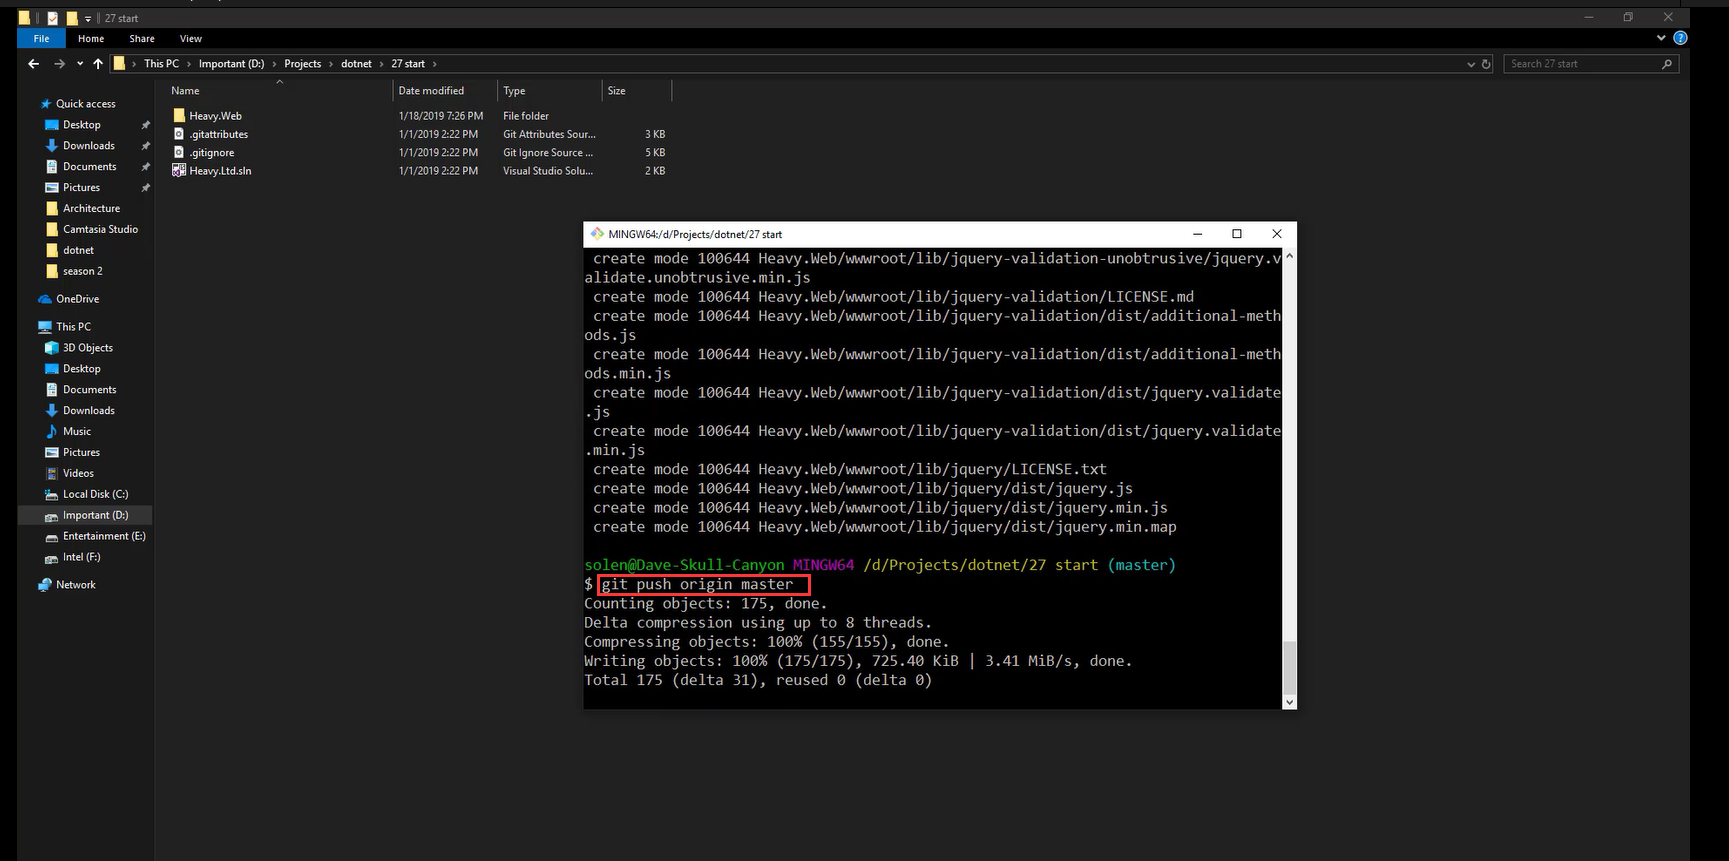Select the .gitattributes file
Viewport: 1729px width, 861px height.
(219, 134)
